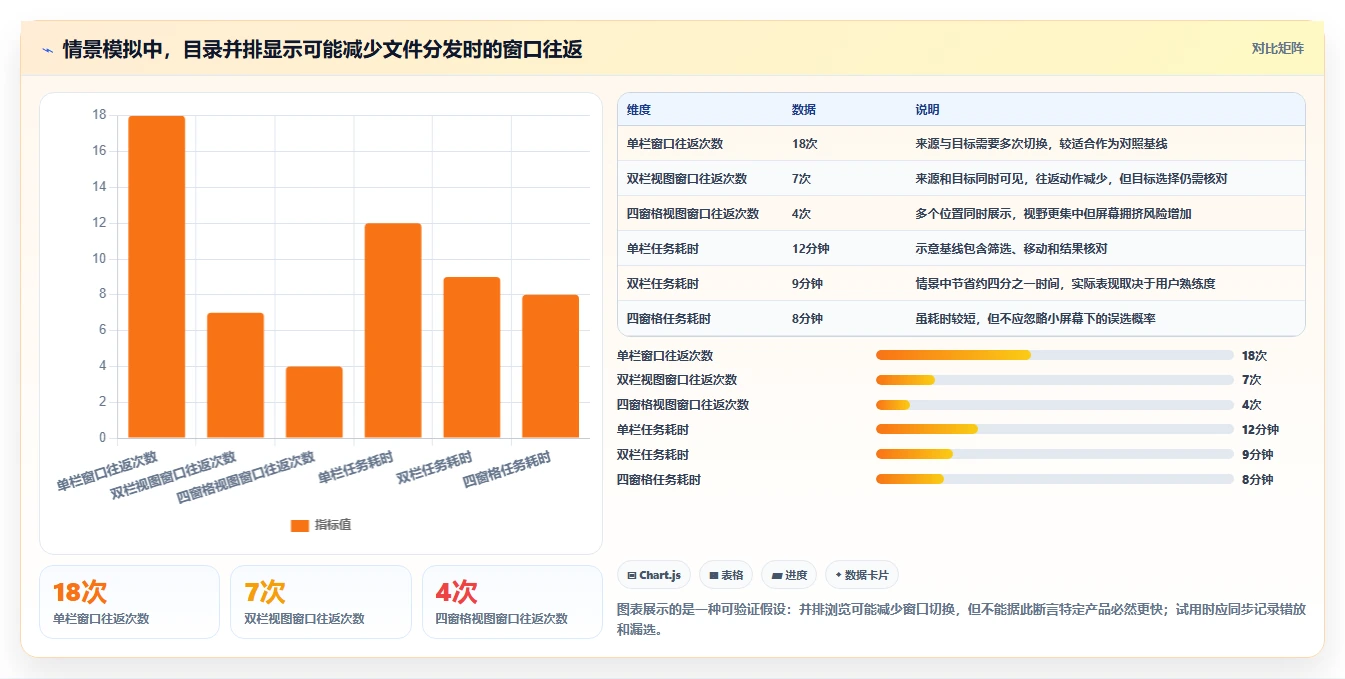Screen dimensions: 1345x679
Task: Click the 双栏任务耗时 x-axis chart label
Action: pos(434,468)
